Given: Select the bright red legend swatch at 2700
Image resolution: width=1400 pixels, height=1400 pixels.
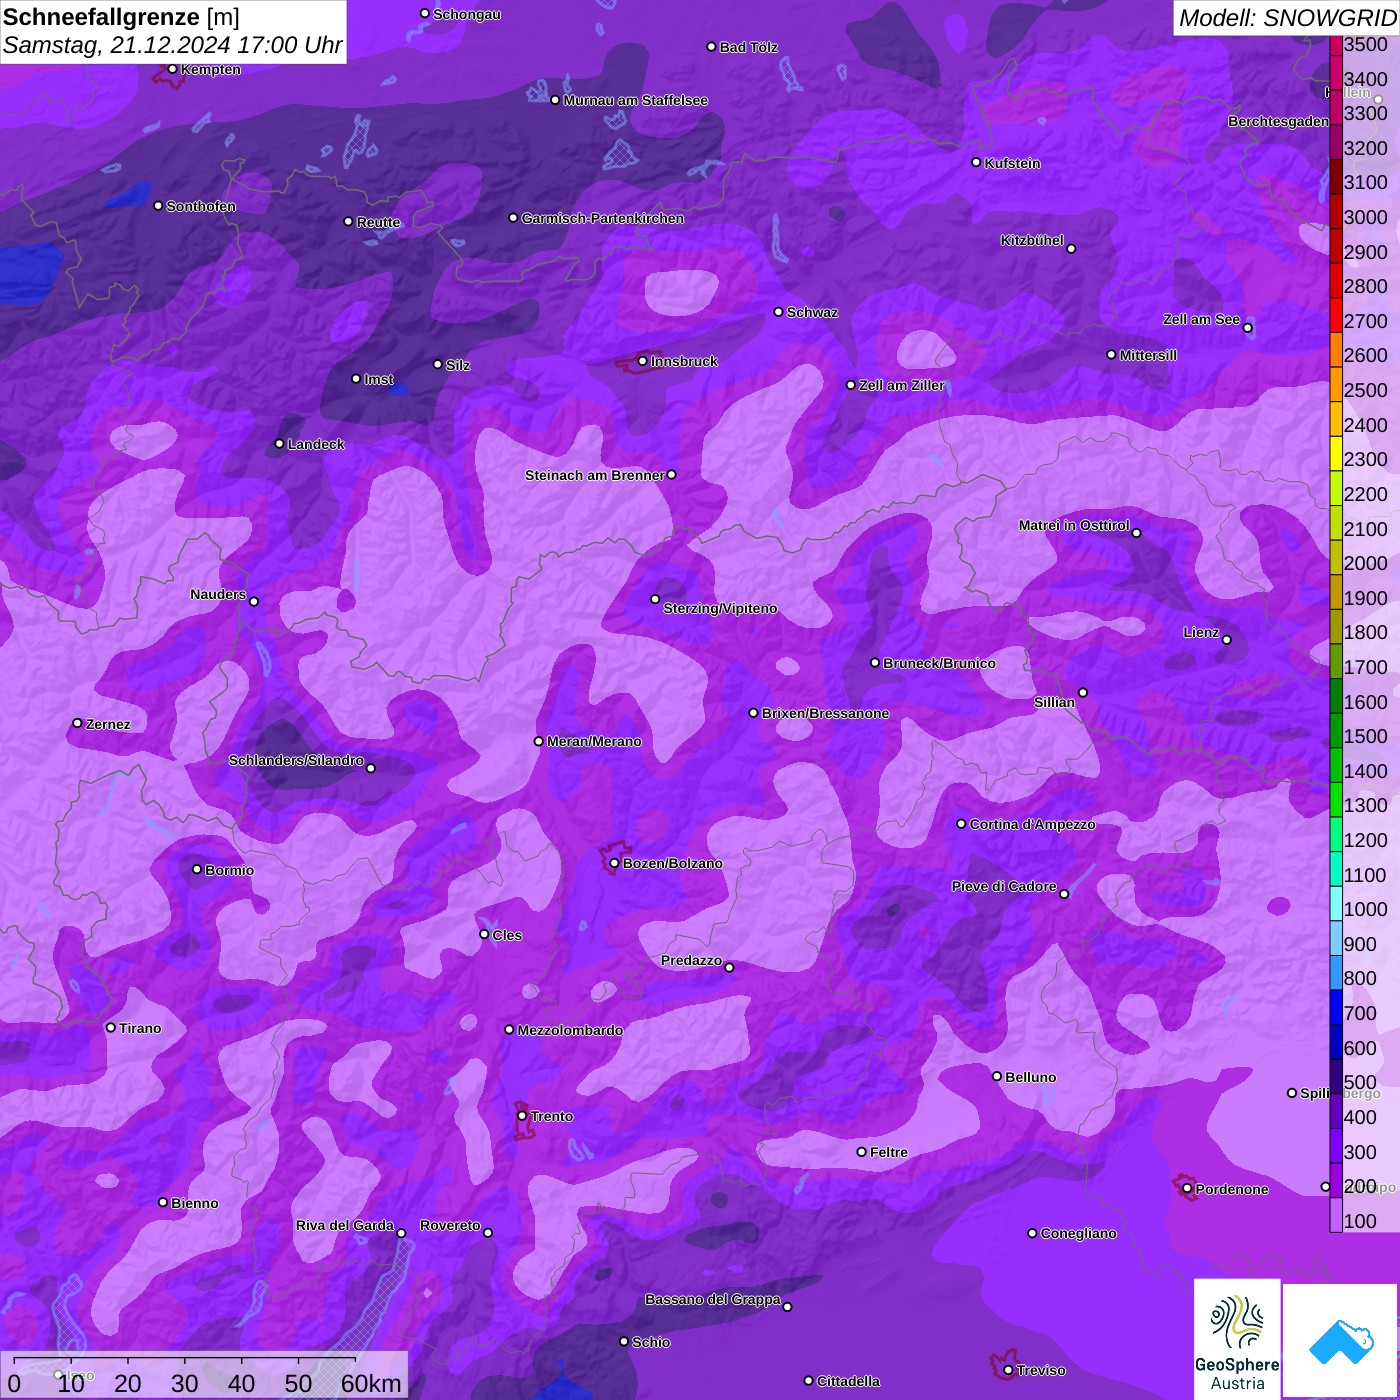Looking at the screenshot, I should pos(1336,316).
